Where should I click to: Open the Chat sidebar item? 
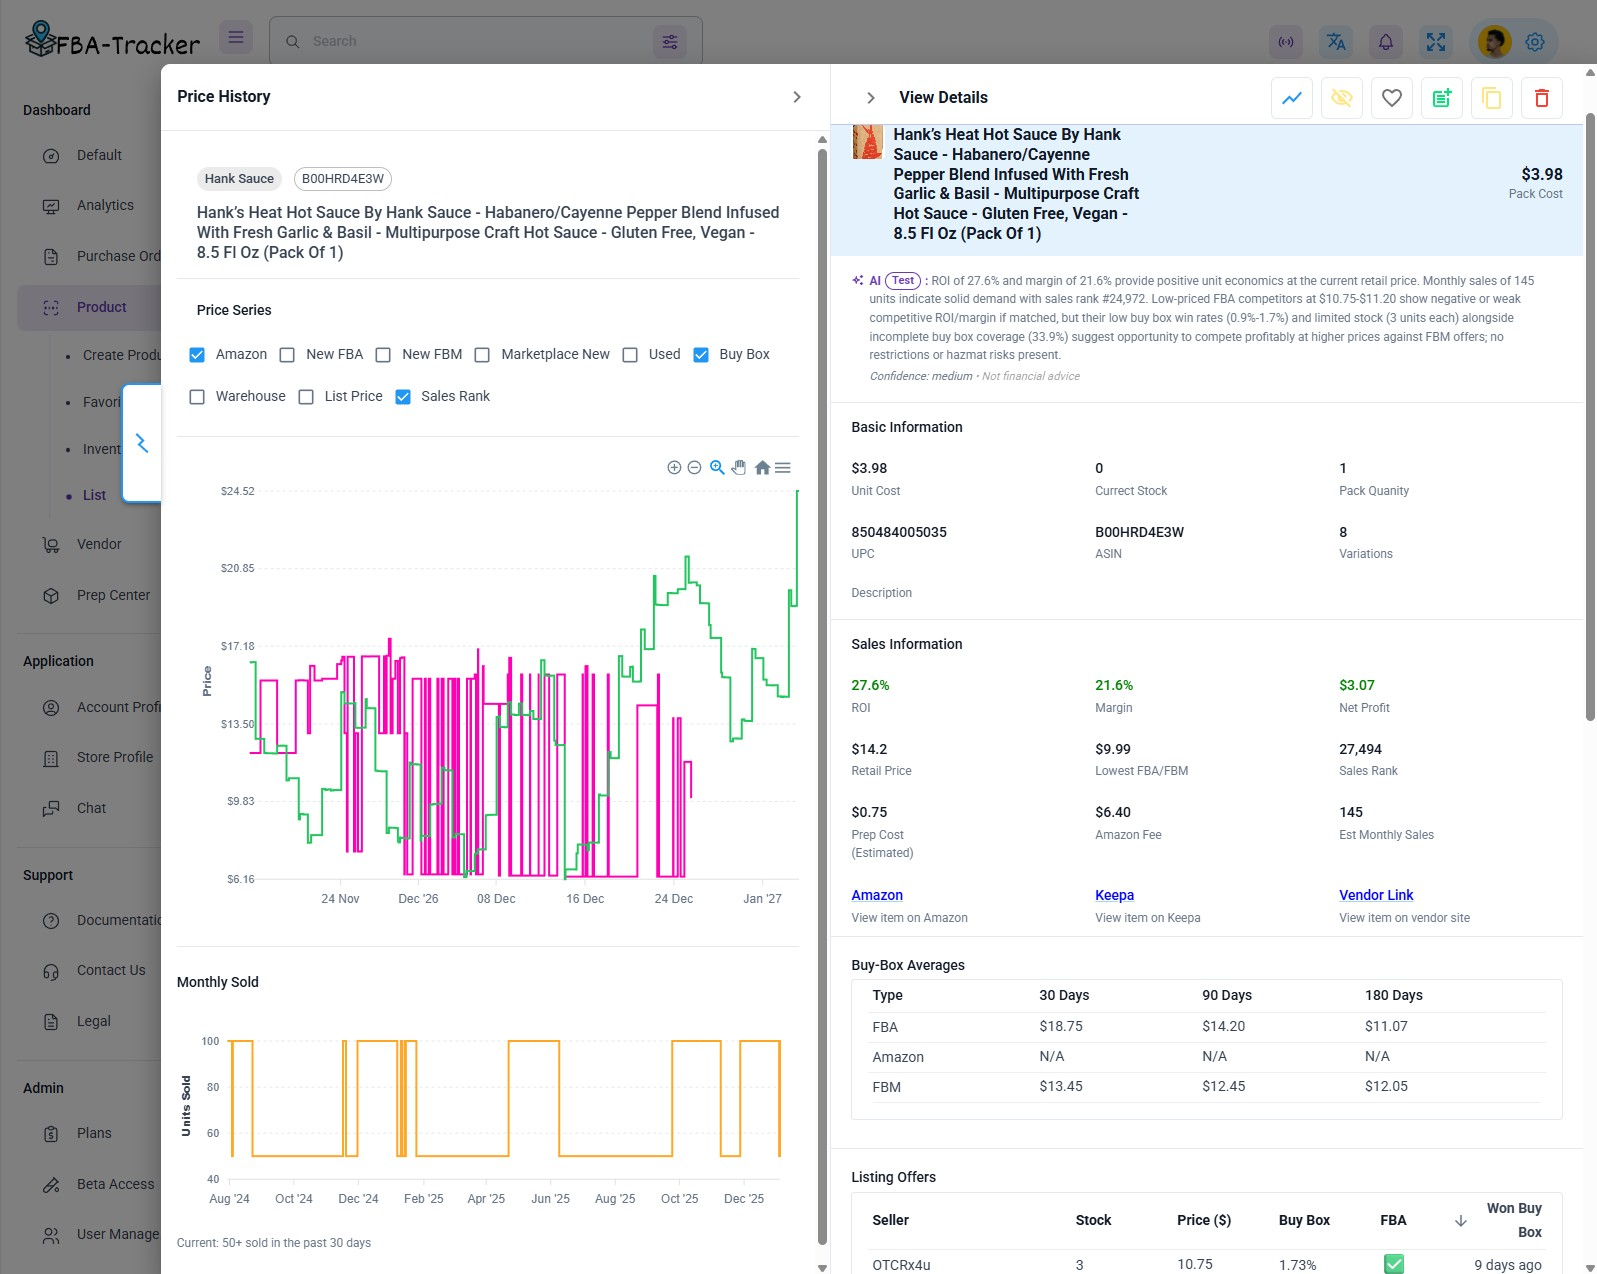[90, 809]
